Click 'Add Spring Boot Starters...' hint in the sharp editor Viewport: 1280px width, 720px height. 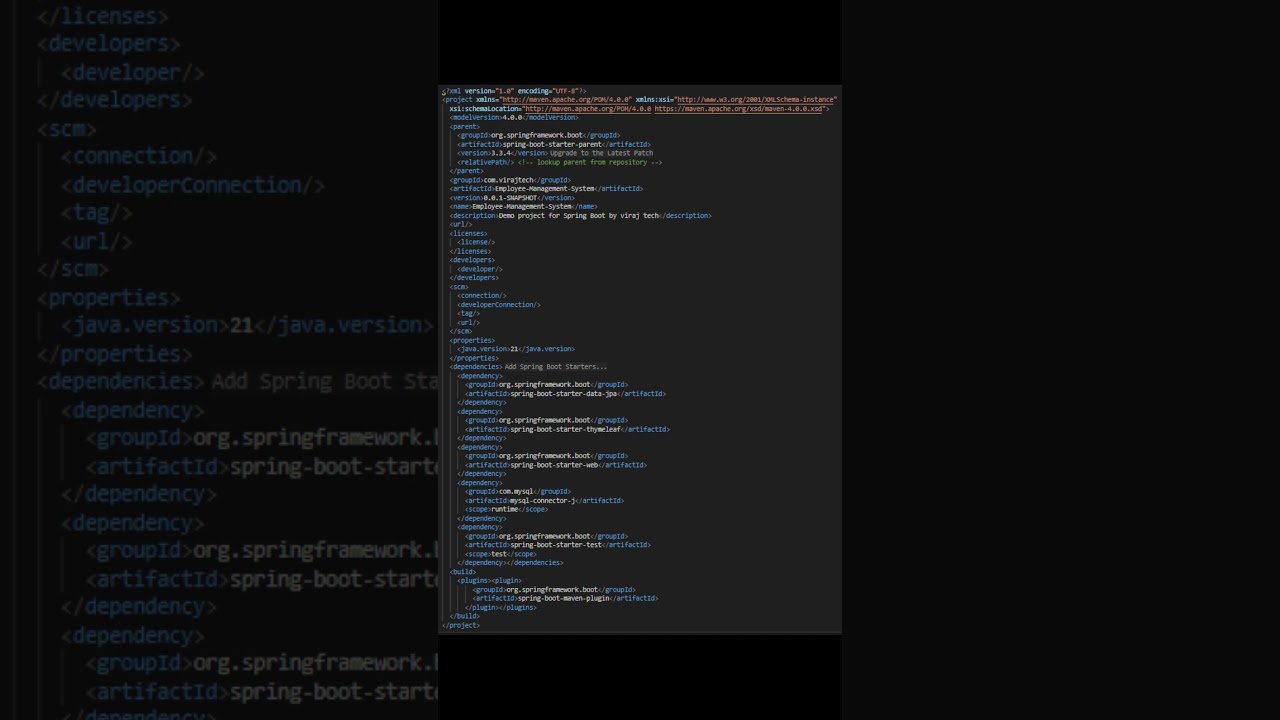point(556,367)
